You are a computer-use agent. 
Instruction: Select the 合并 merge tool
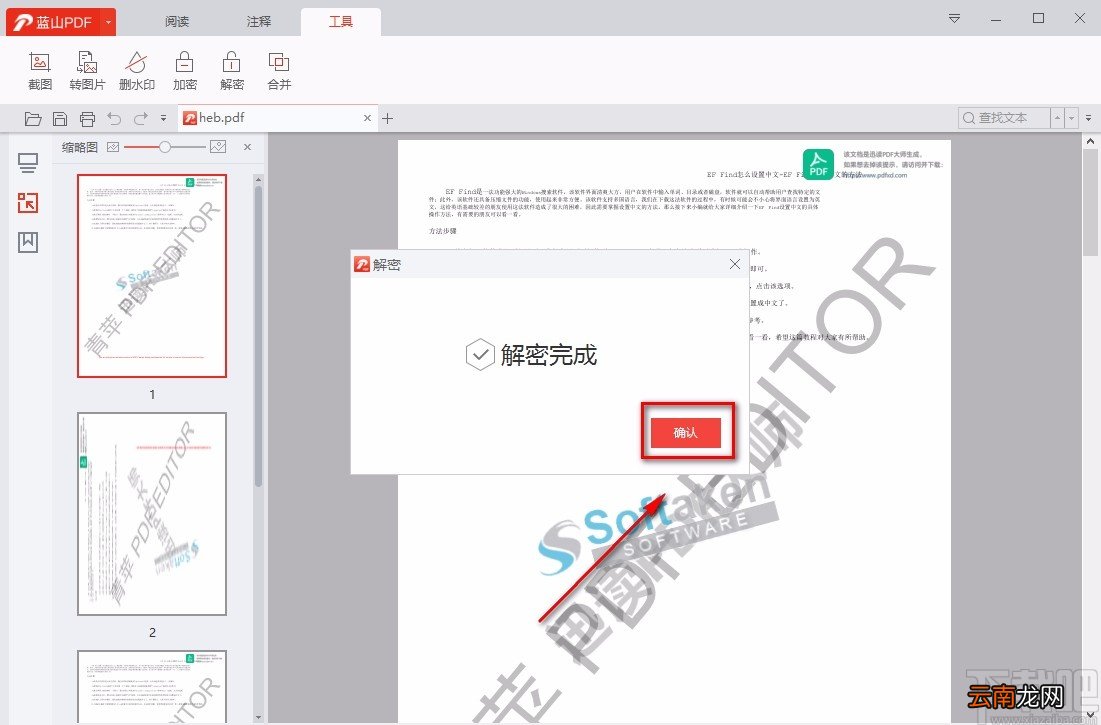point(279,71)
